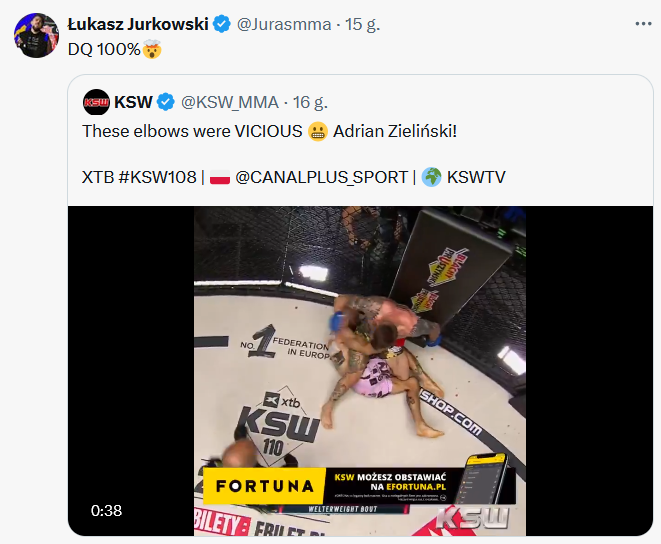
Task: Click the verified badge next to KSW
Action: [x=165, y=102]
